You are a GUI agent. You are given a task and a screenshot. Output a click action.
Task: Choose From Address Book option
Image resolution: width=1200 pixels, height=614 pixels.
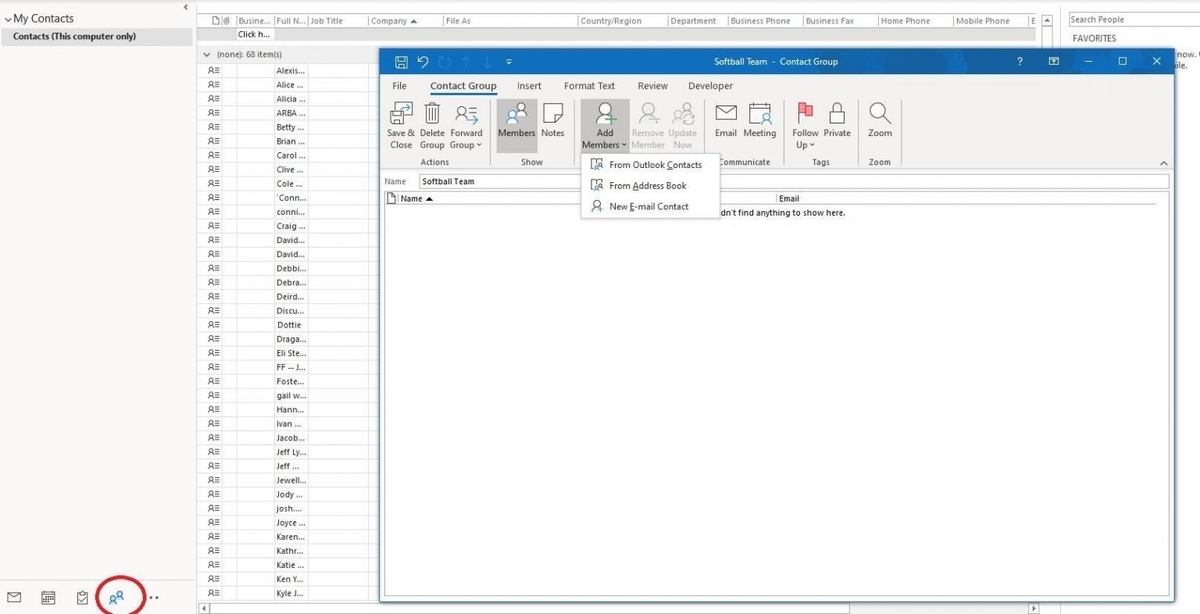648,185
